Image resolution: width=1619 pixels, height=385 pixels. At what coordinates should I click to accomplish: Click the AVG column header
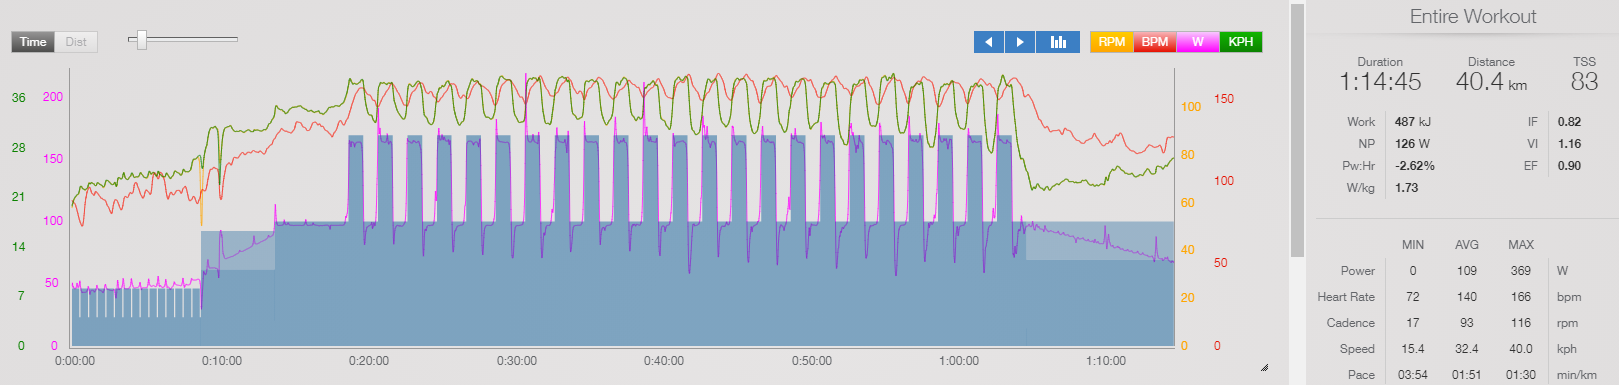[1466, 245]
